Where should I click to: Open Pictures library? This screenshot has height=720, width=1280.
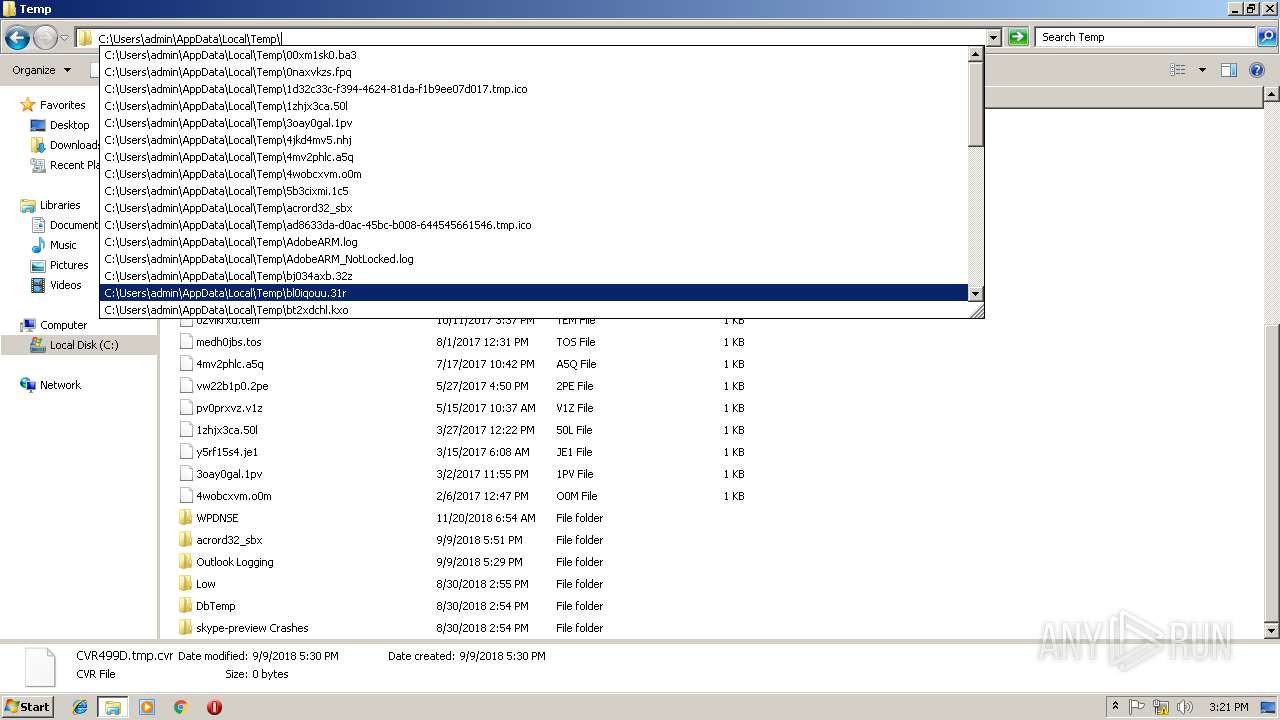(69, 265)
